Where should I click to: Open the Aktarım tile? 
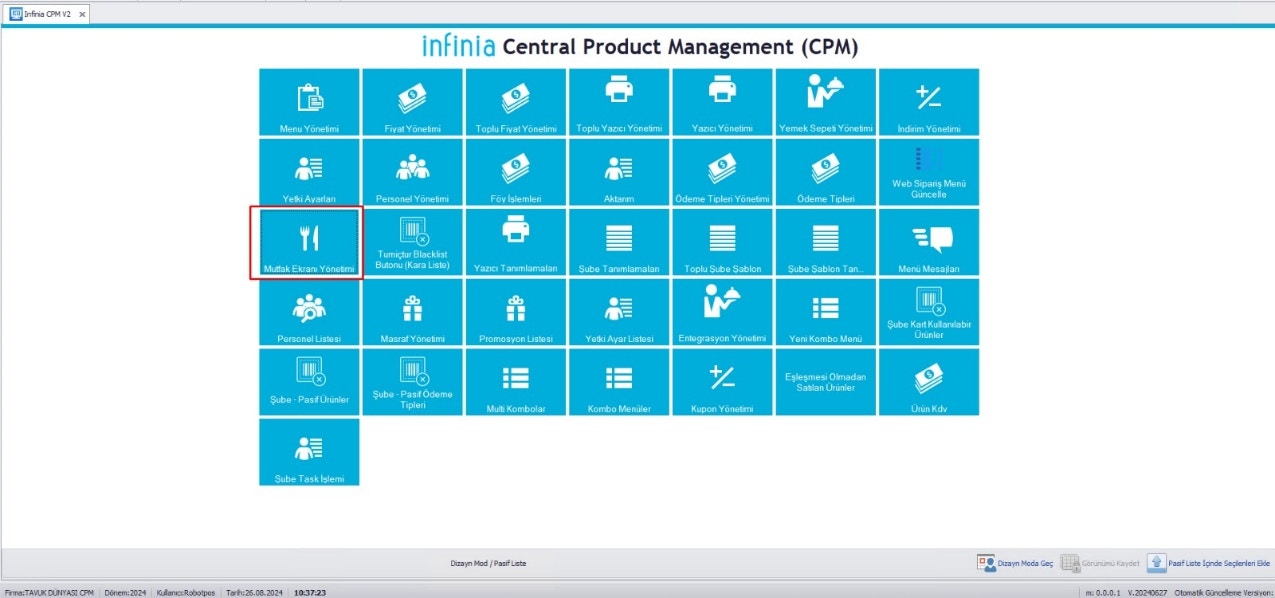click(619, 172)
